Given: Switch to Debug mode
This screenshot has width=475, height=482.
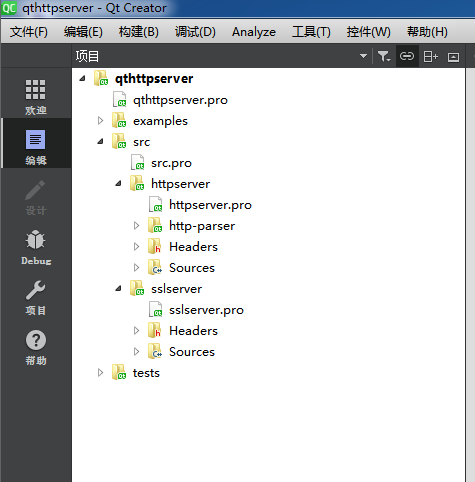Looking at the screenshot, I should (36, 247).
